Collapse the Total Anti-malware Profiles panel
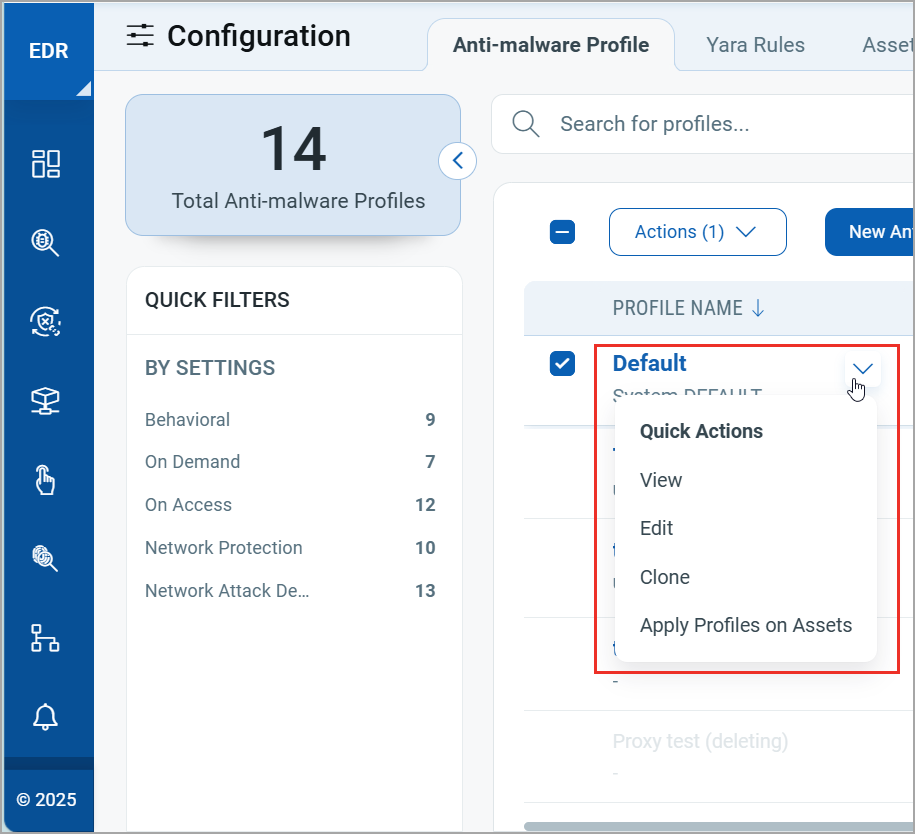Viewport: 915px width, 834px height. pyautogui.click(x=457, y=161)
